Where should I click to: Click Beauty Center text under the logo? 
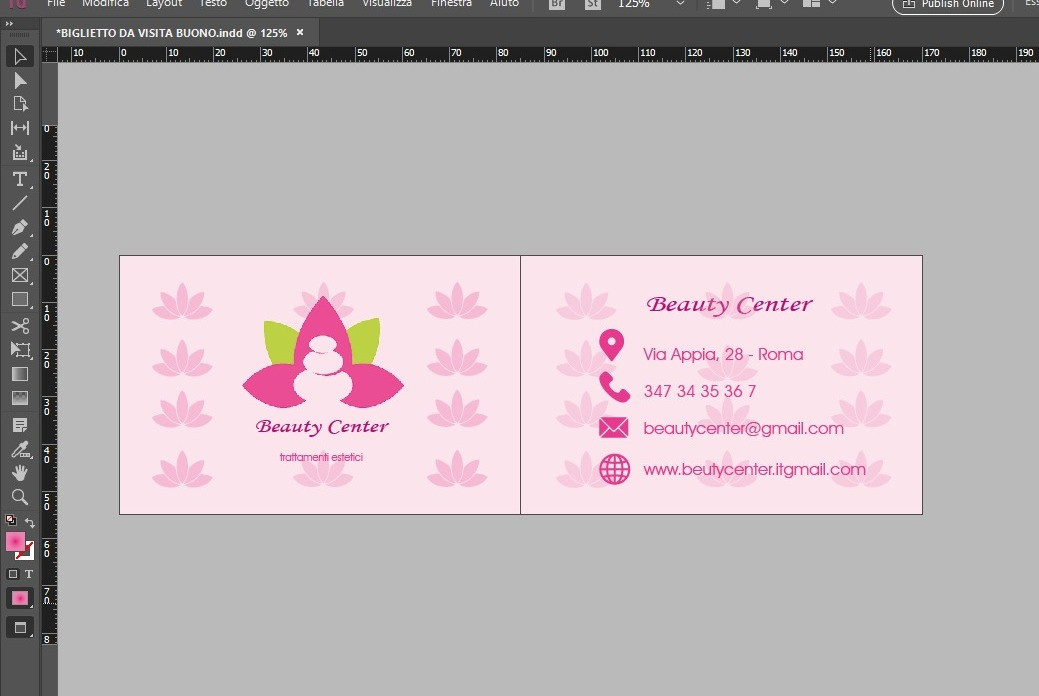322,427
